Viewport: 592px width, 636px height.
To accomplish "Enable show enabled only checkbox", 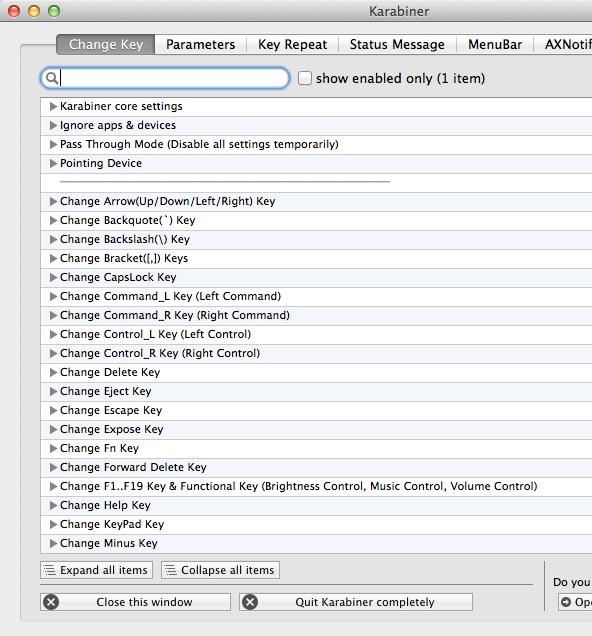I will click(x=305, y=78).
